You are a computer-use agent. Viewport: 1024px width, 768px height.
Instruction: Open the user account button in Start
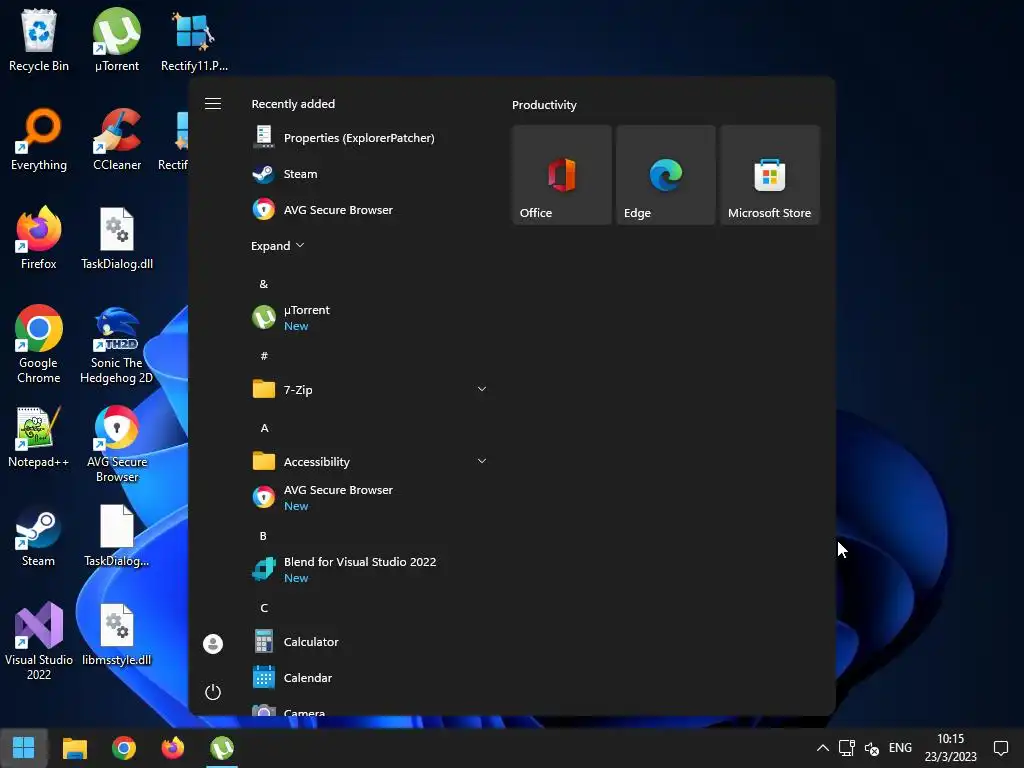click(213, 644)
